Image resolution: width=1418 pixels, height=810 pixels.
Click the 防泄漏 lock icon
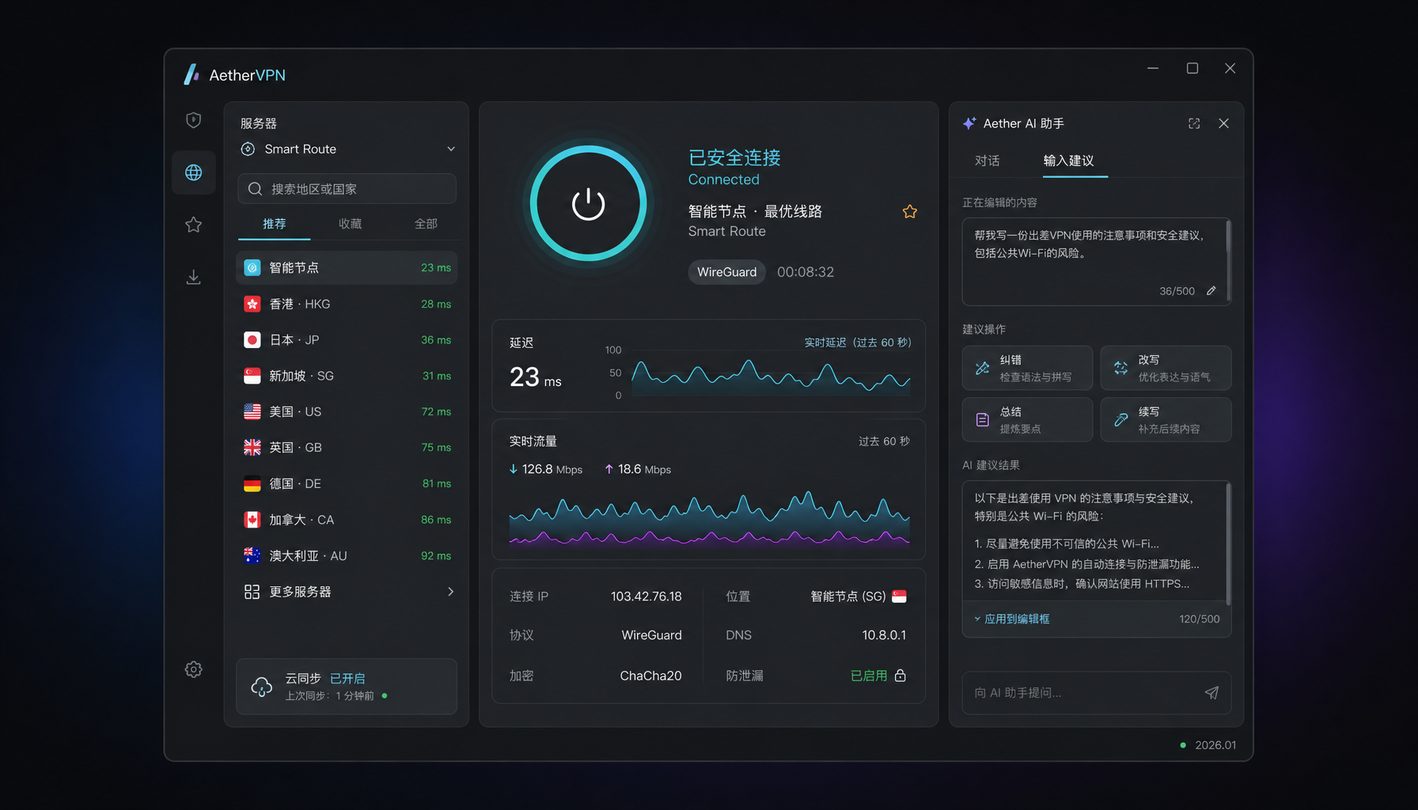(x=900, y=676)
